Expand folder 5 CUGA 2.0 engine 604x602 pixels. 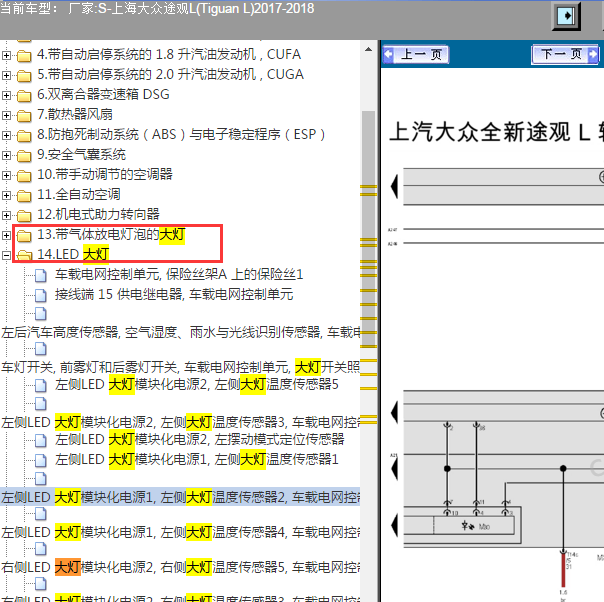[x=6, y=75]
